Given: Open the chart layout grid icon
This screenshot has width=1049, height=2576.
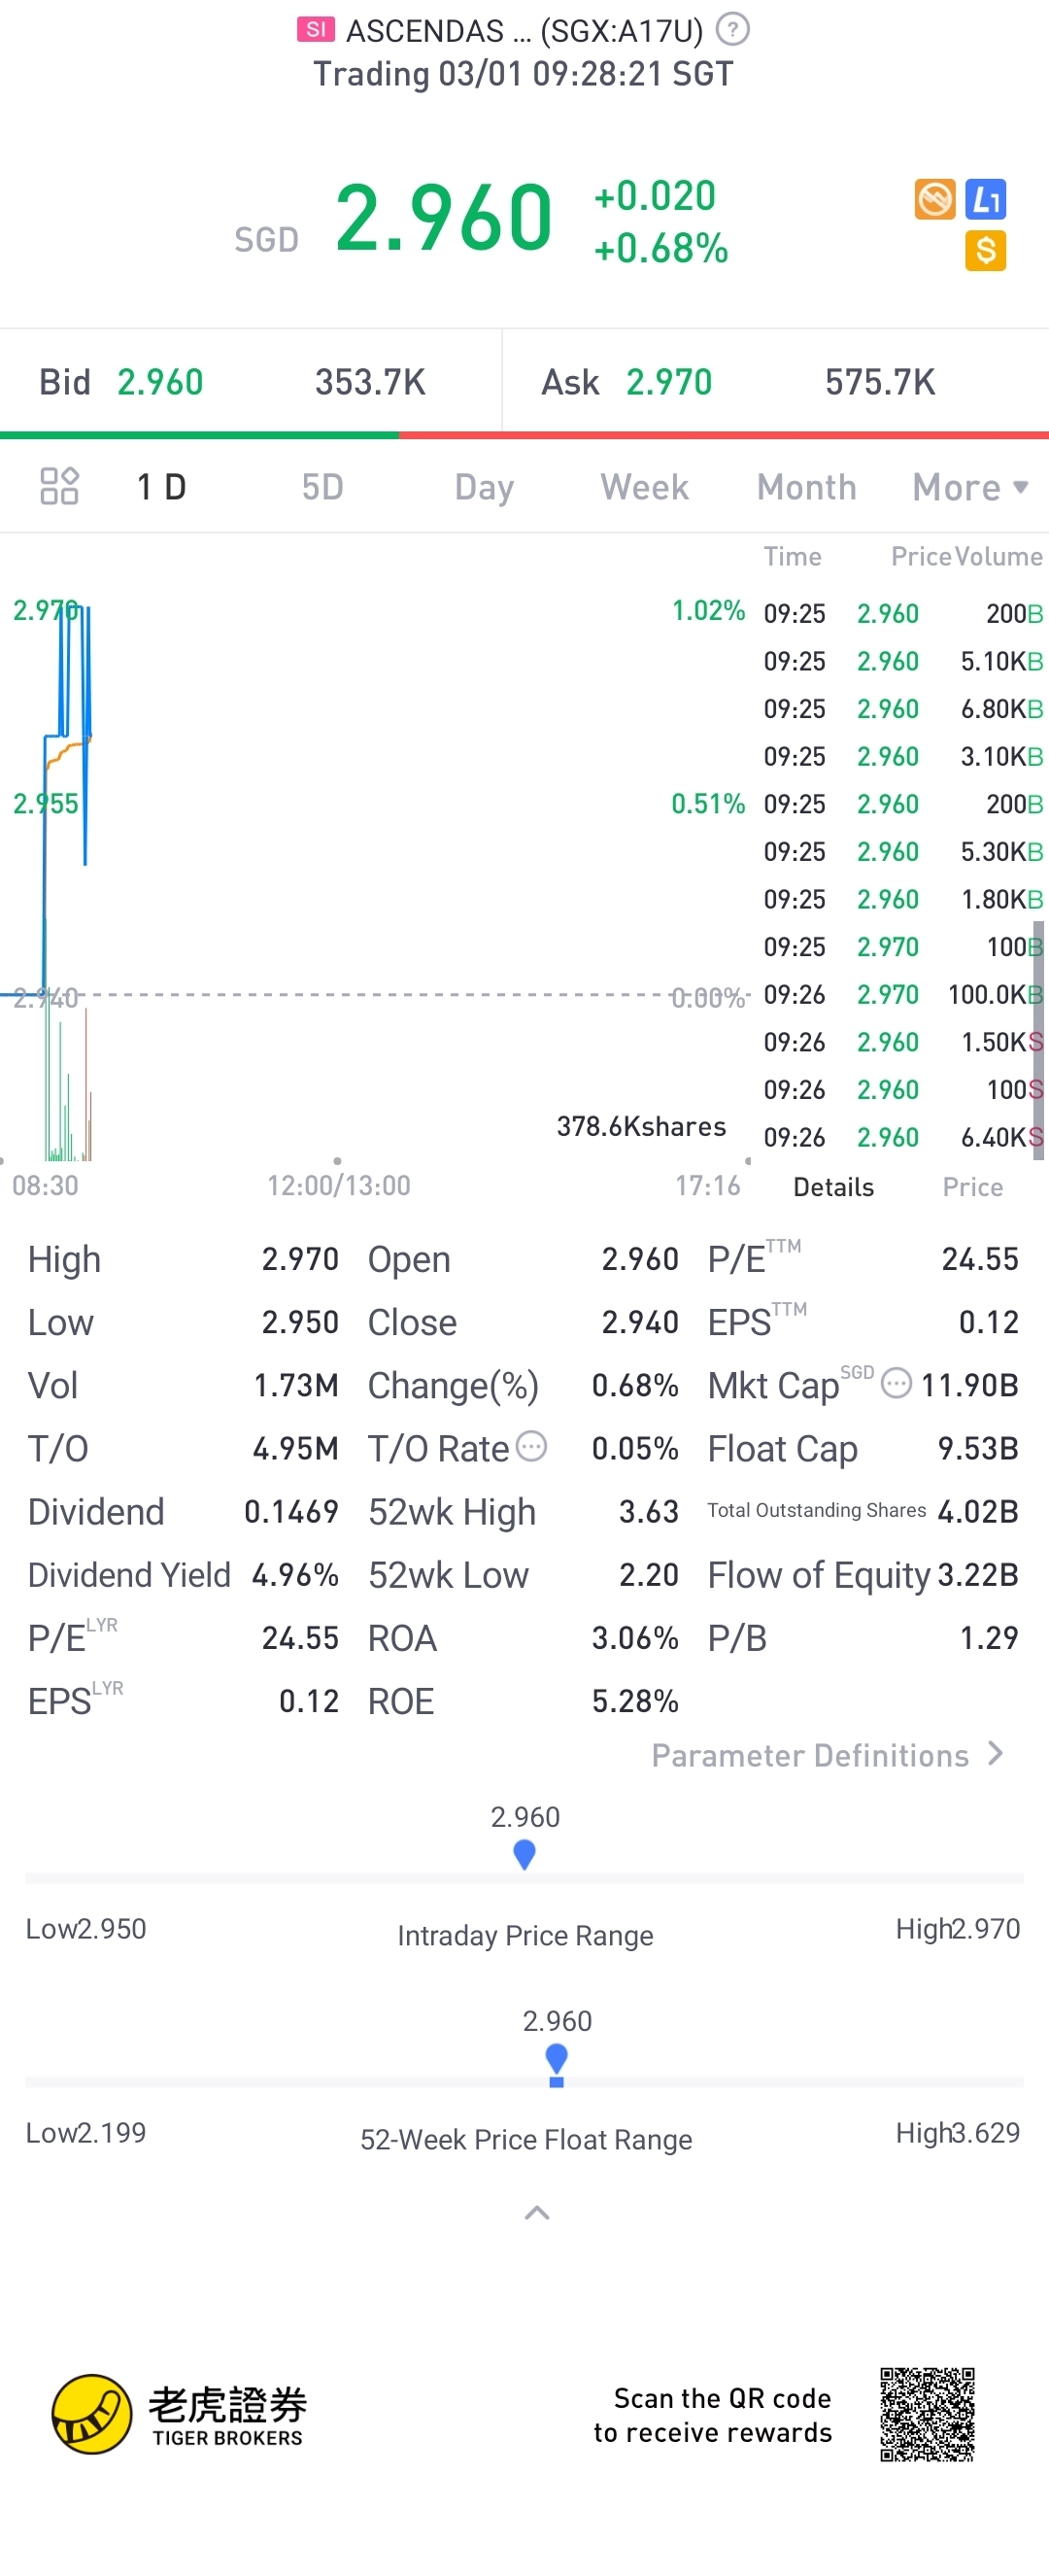Looking at the screenshot, I should tap(59, 487).
